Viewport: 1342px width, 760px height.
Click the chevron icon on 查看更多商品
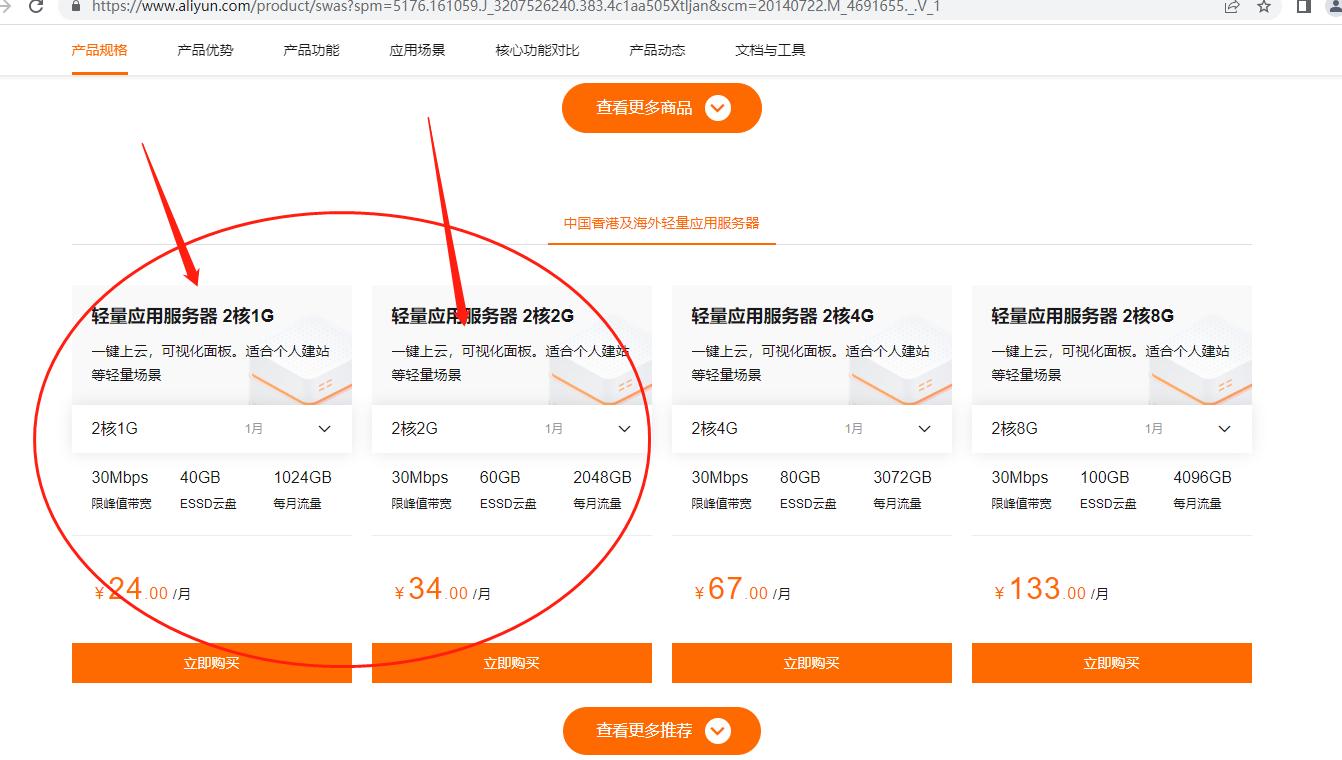pyautogui.click(x=717, y=107)
